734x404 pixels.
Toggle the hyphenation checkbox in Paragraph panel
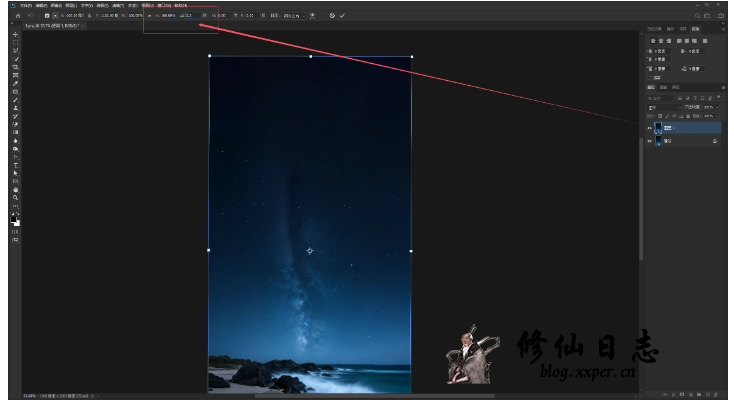pos(652,79)
